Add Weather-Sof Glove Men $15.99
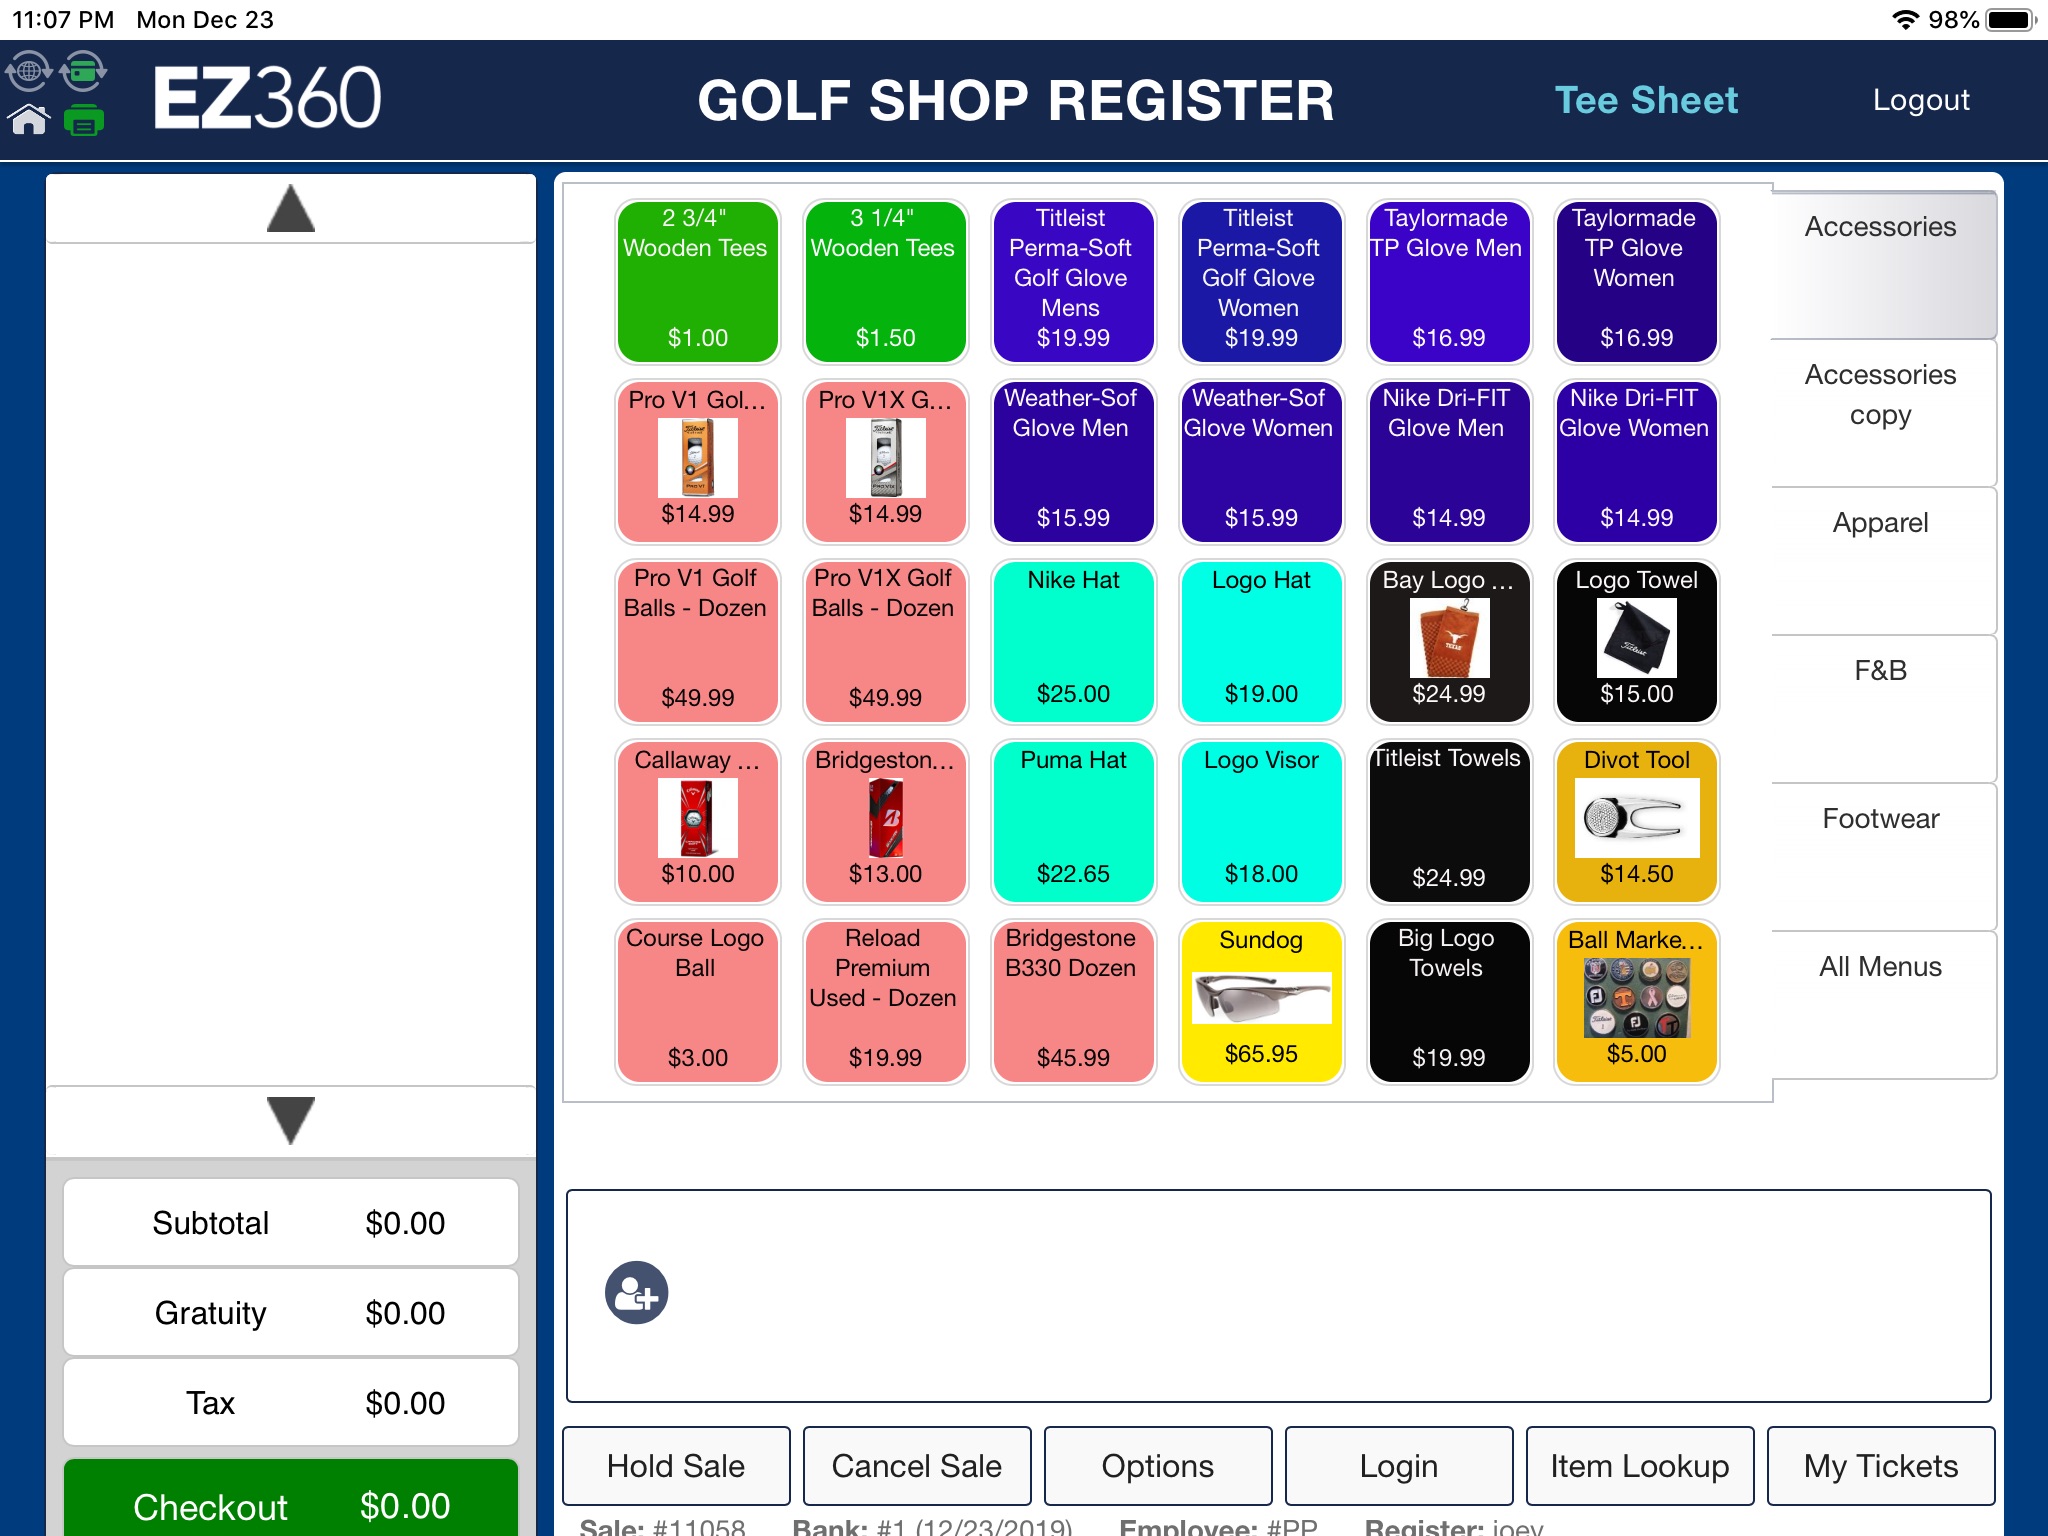Screen dimensions: 2048x1536 (x=1073, y=461)
